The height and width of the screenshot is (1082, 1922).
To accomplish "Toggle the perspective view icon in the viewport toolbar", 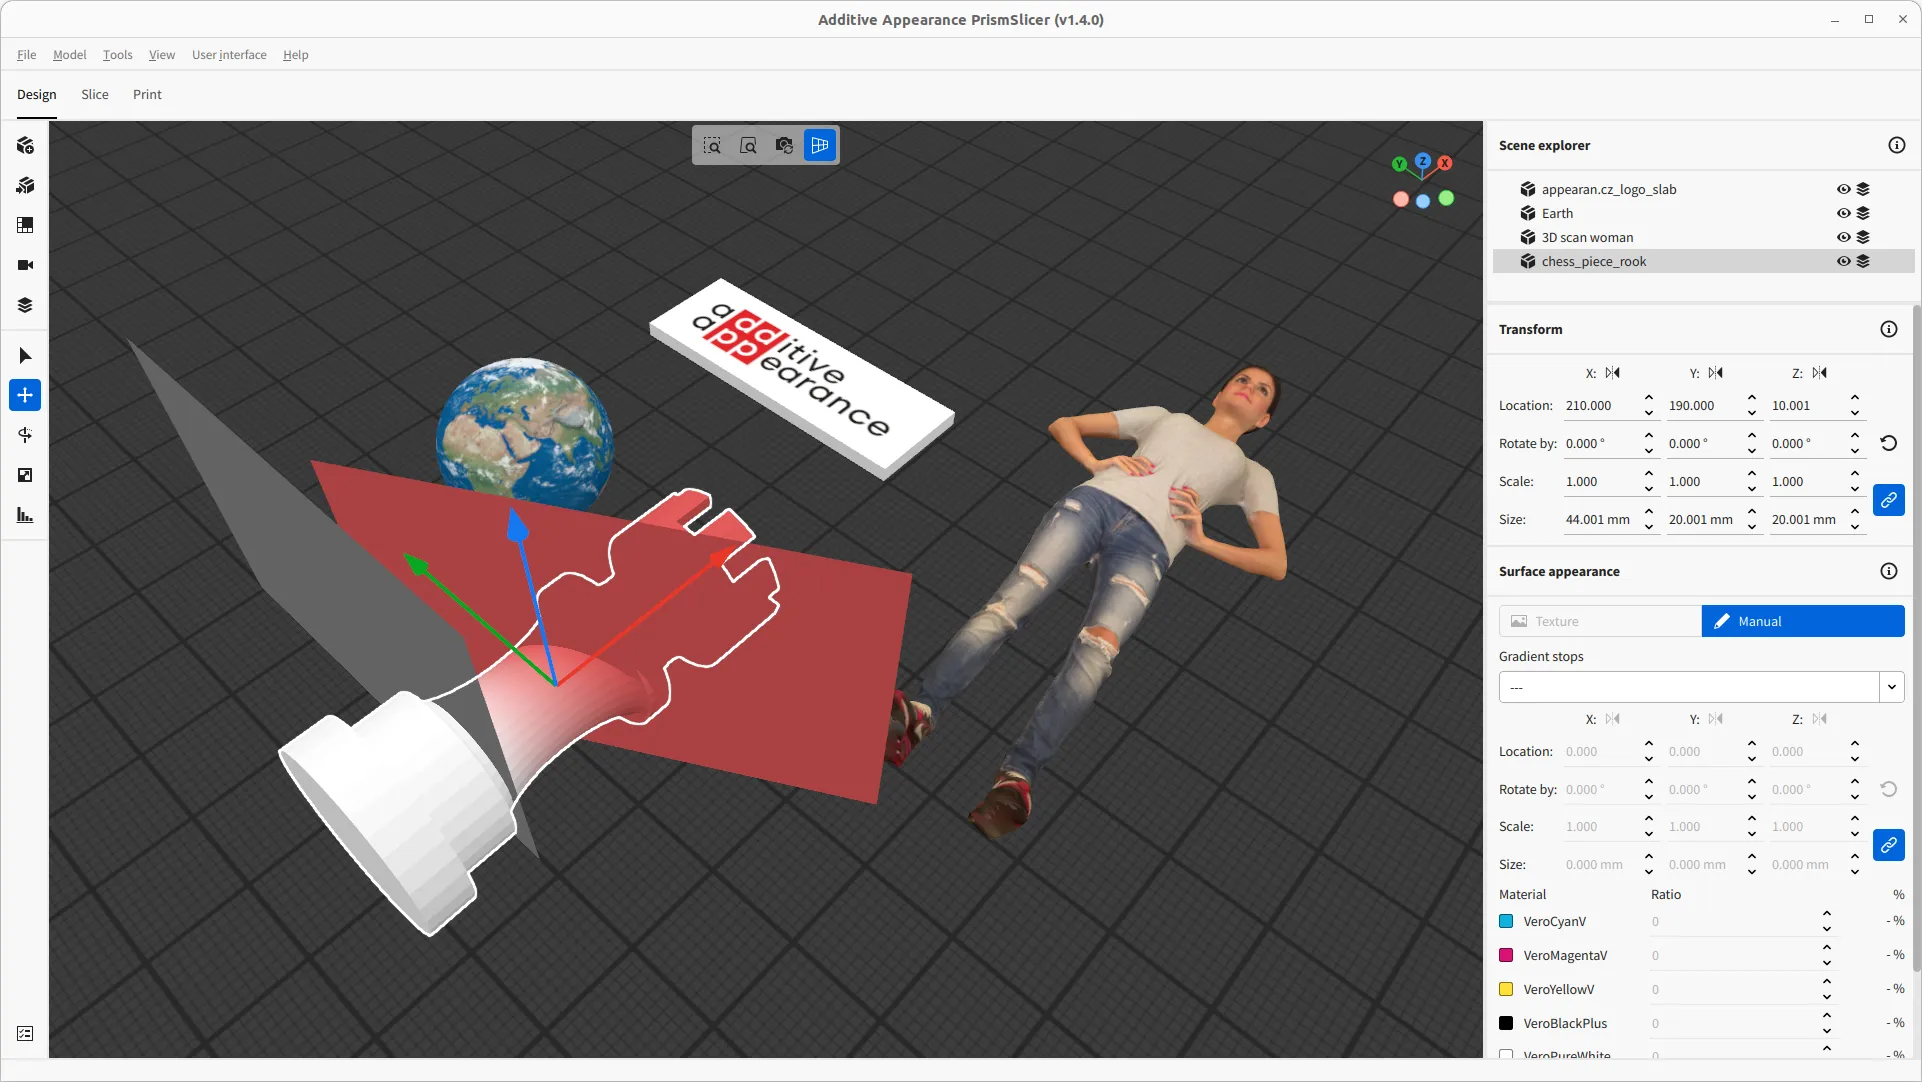I will click(x=819, y=145).
